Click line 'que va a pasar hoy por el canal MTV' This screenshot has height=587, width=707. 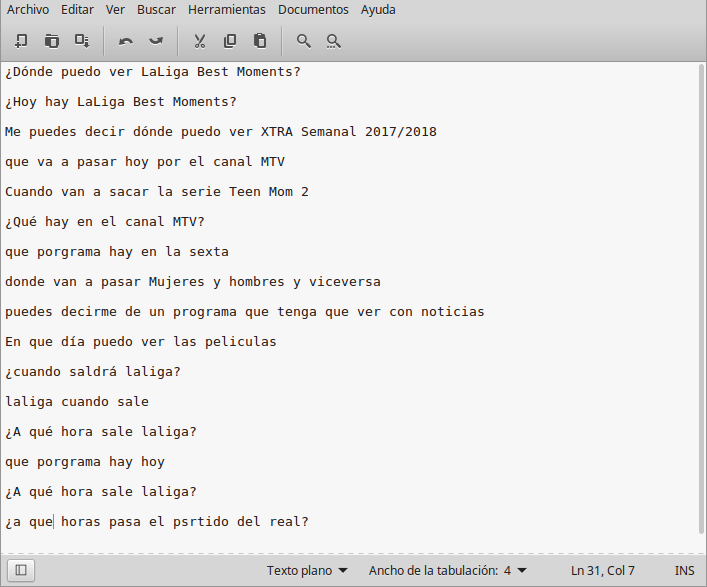point(145,162)
